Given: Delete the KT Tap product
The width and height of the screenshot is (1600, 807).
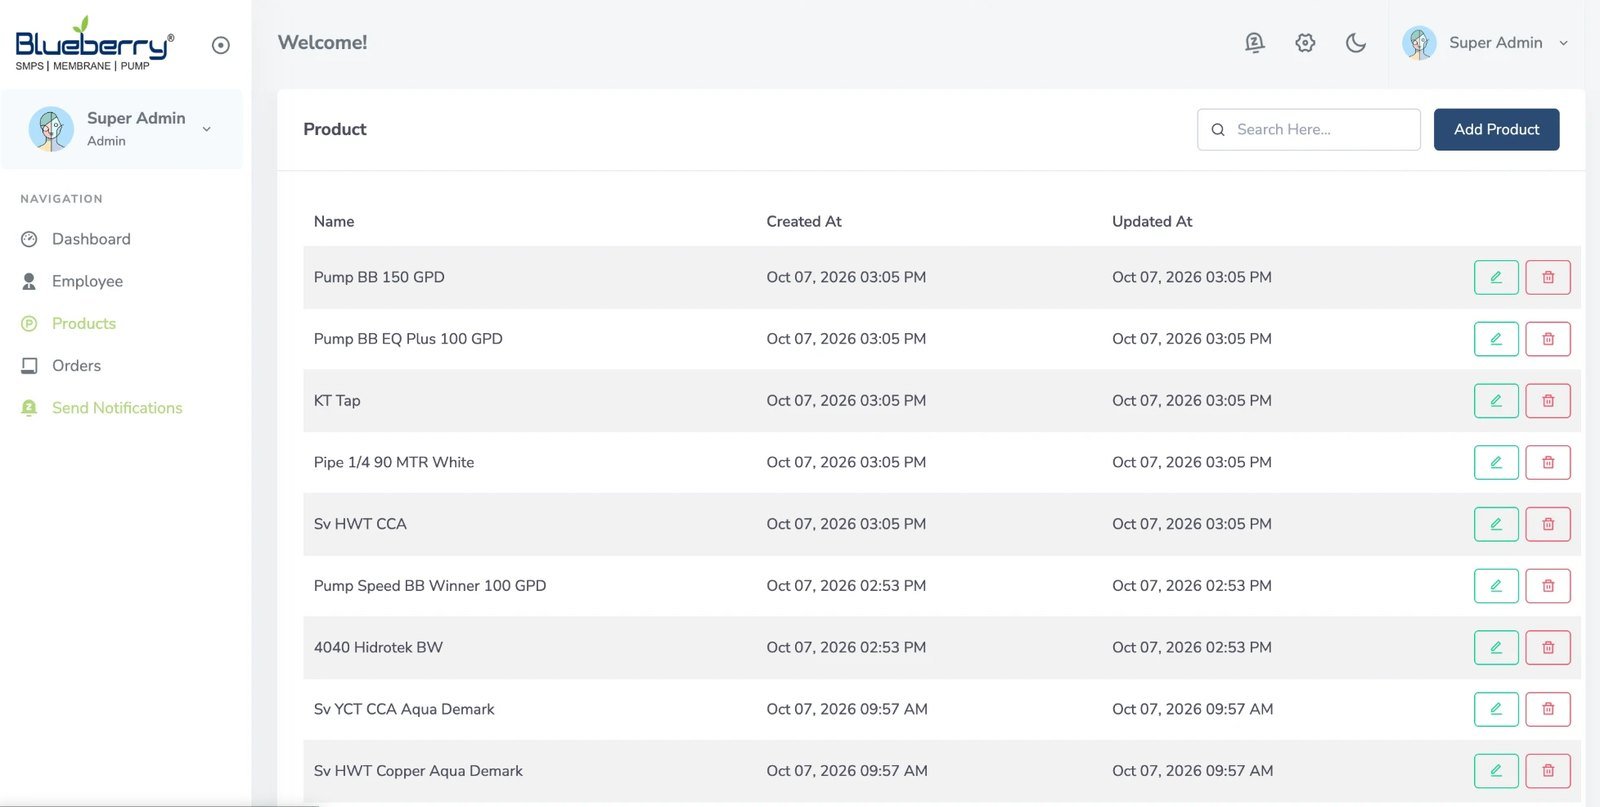Looking at the screenshot, I should point(1548,401).
